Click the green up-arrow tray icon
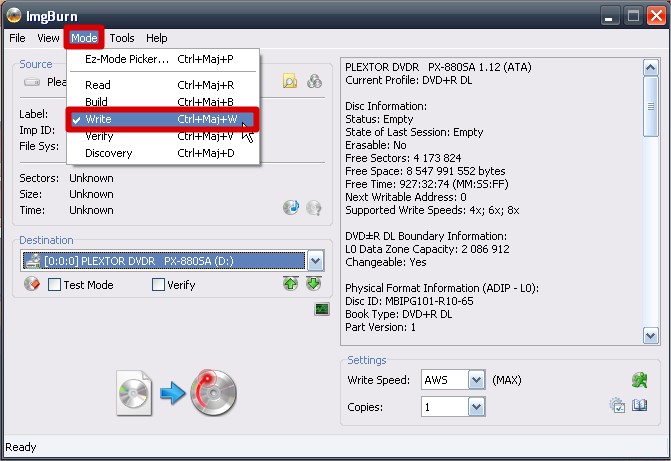The height and width of the screenshot is (461, 671). (291, 285)
